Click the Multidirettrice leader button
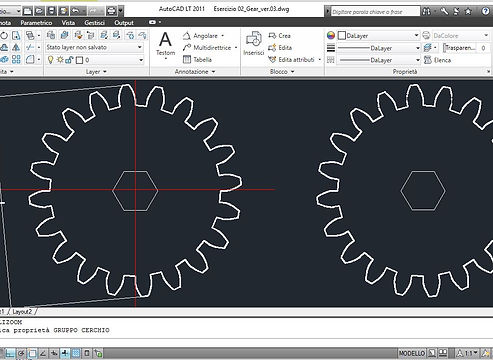493x360 pixels. (x=207, y=48)
